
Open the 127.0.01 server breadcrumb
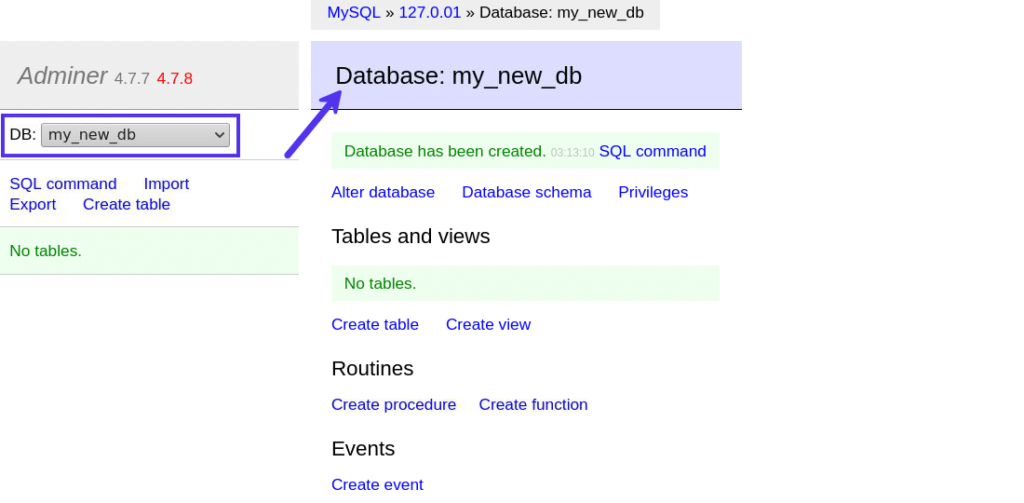tap(430, 13)
